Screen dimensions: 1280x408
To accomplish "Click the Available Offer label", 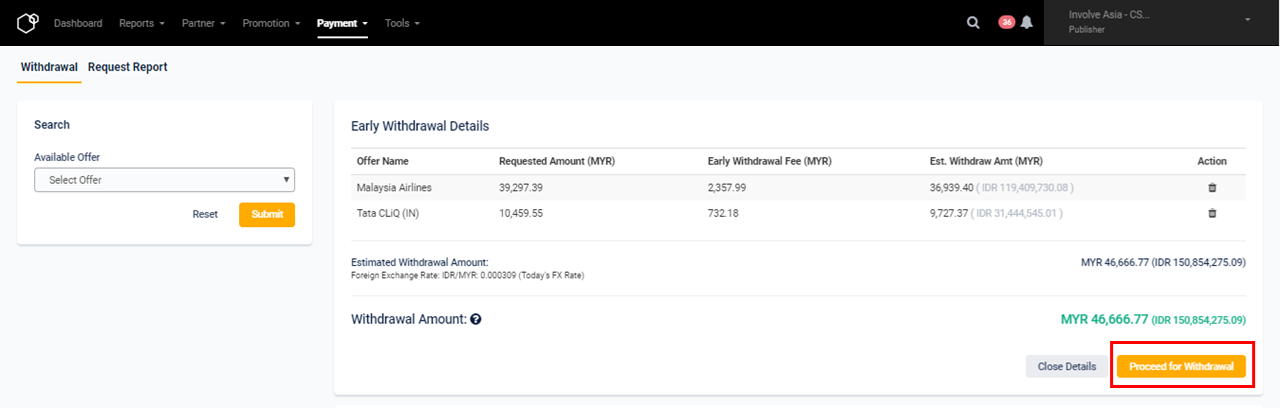I will 67,157.
